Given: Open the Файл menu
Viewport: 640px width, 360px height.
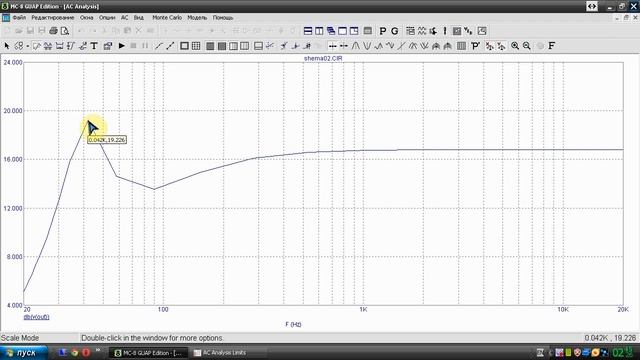Looking at the screenshot, I should pos(19,18).
